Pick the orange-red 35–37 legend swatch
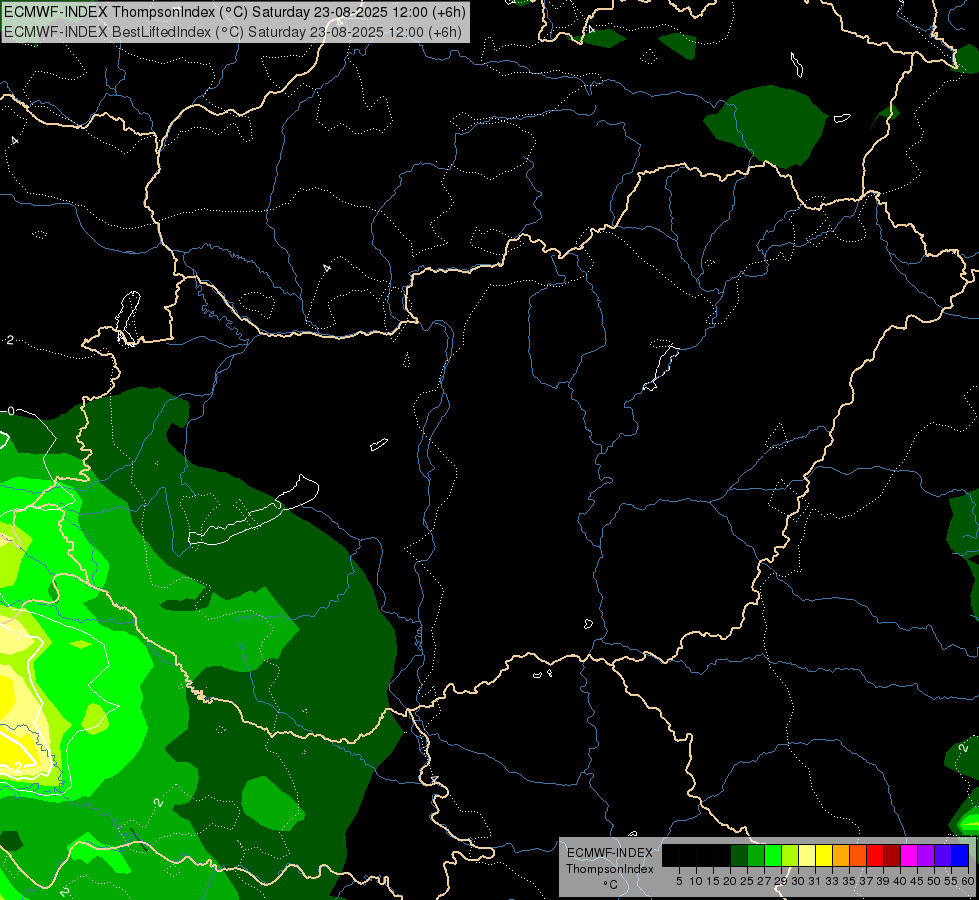The height and width of the screenshot is (900, 979). click(858, 855)
